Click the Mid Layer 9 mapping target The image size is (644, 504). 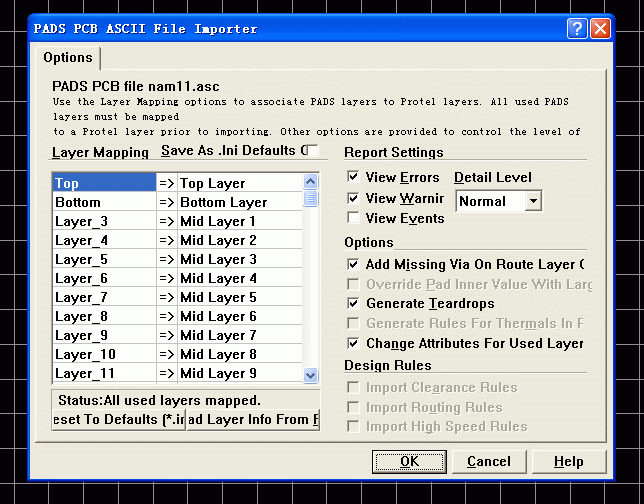click(x=238, y=373)
